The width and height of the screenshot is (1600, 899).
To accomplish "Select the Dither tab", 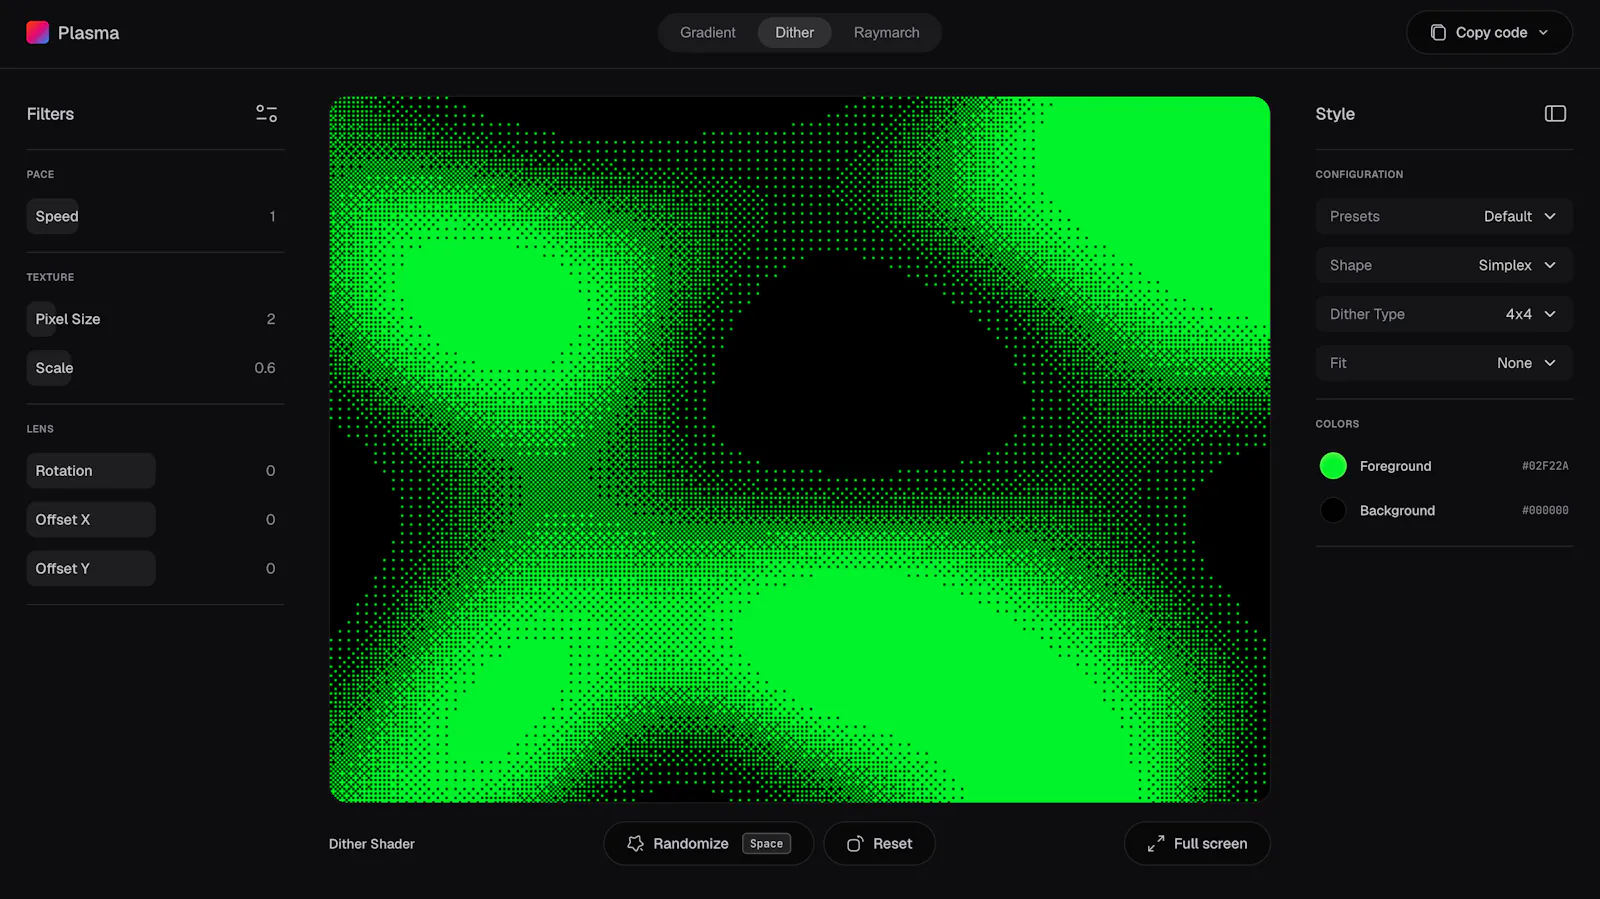I will pos(795,33).
